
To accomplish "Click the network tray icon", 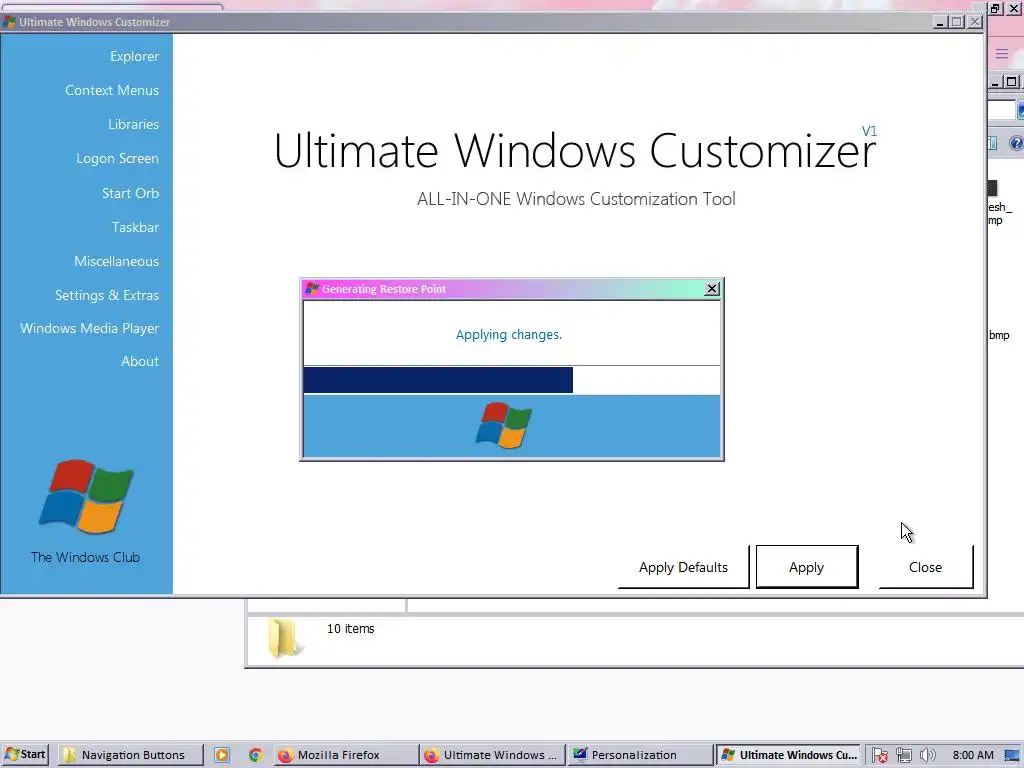I will (904, 755).
